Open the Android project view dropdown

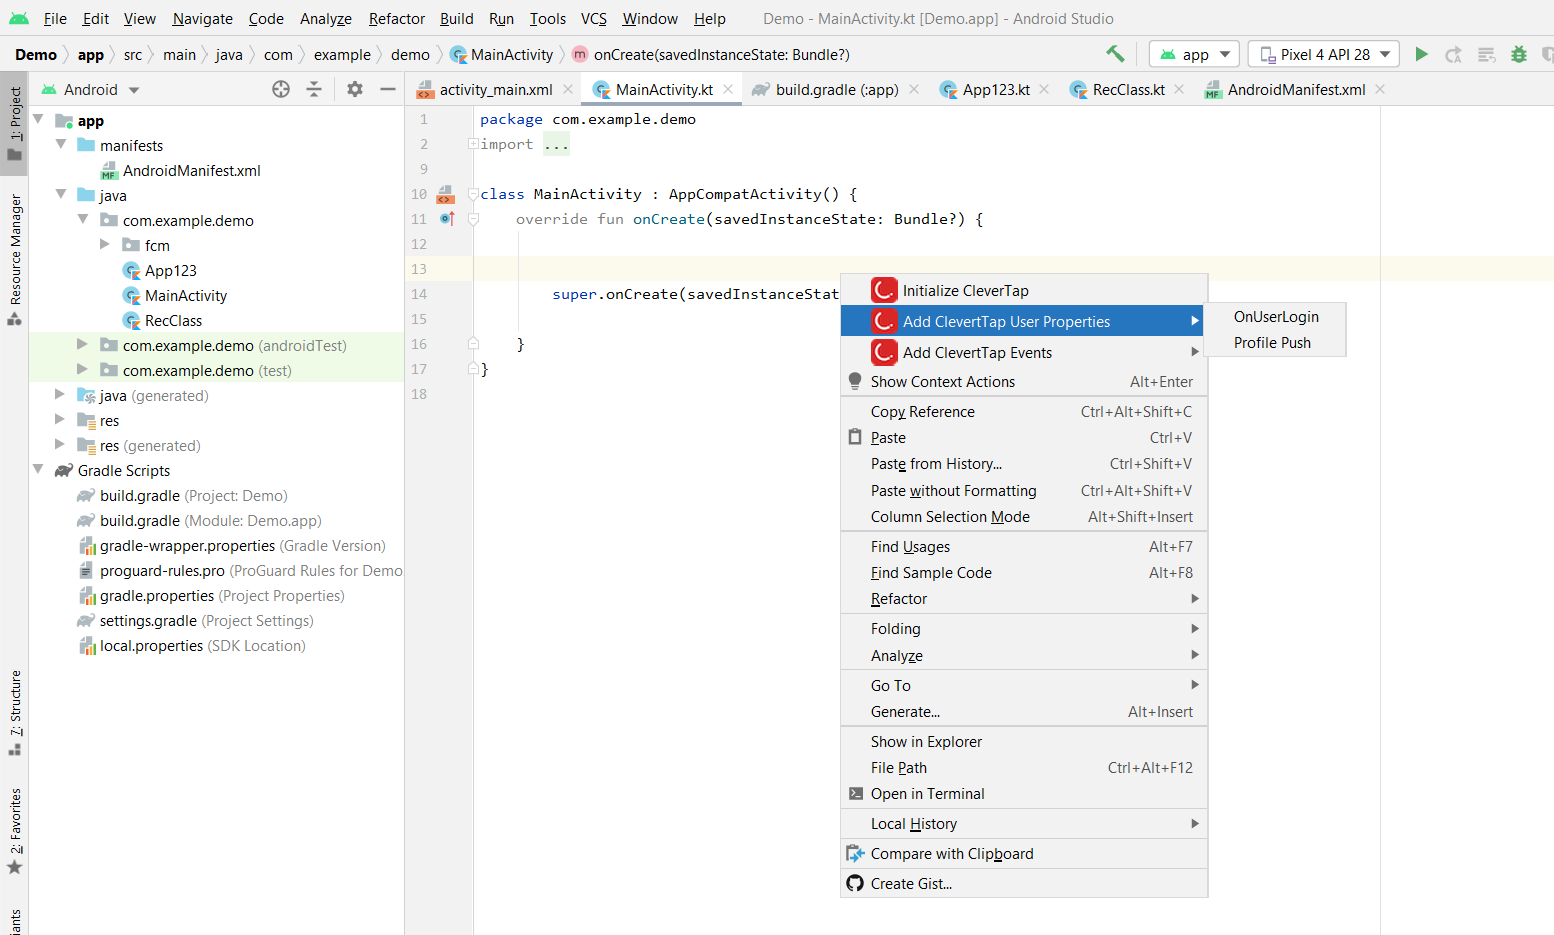coord(91,89)
